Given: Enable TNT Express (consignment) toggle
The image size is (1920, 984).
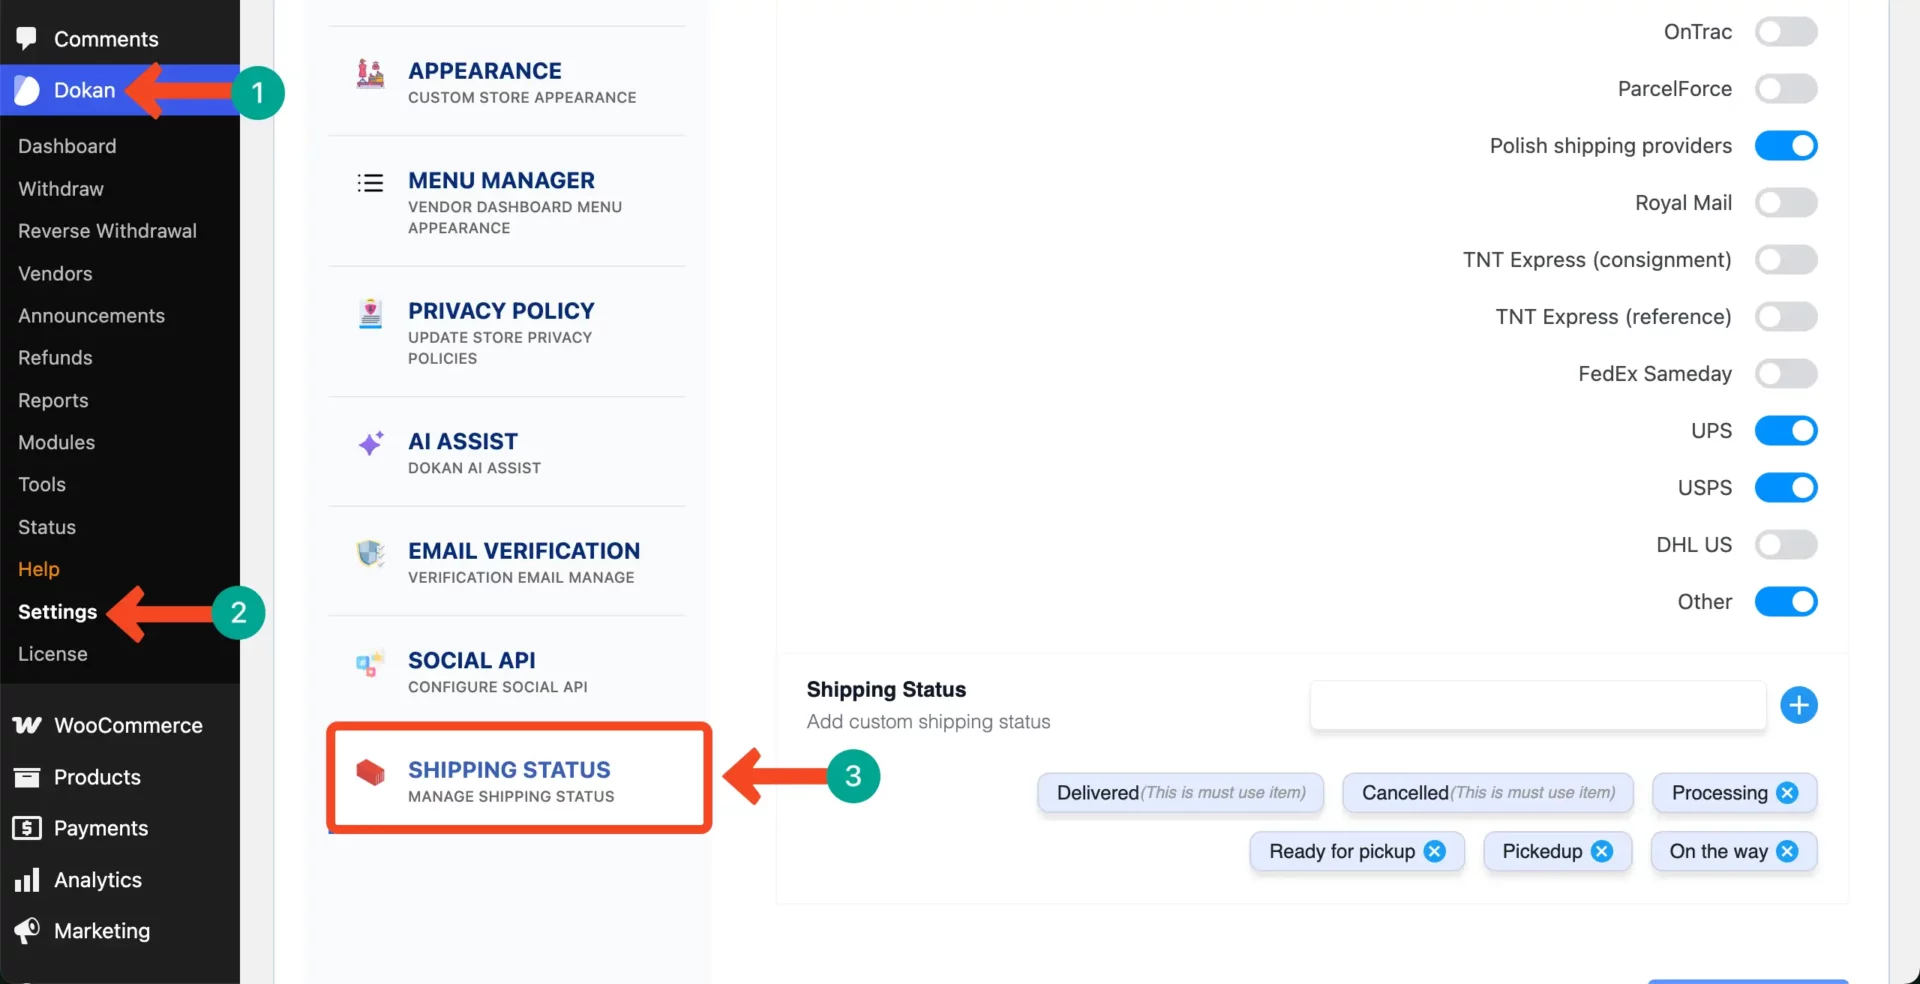Looking at the screenshot, I should pyautogui.click(x=1786, y=260).
